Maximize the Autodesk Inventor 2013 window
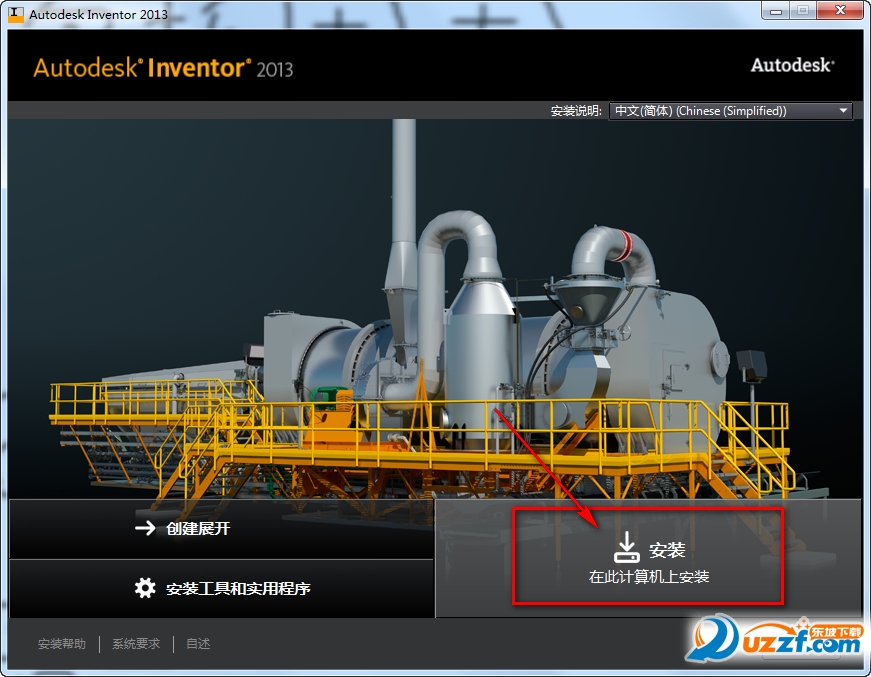The height and width of the screenshot is (677, 871). point(803,11)
